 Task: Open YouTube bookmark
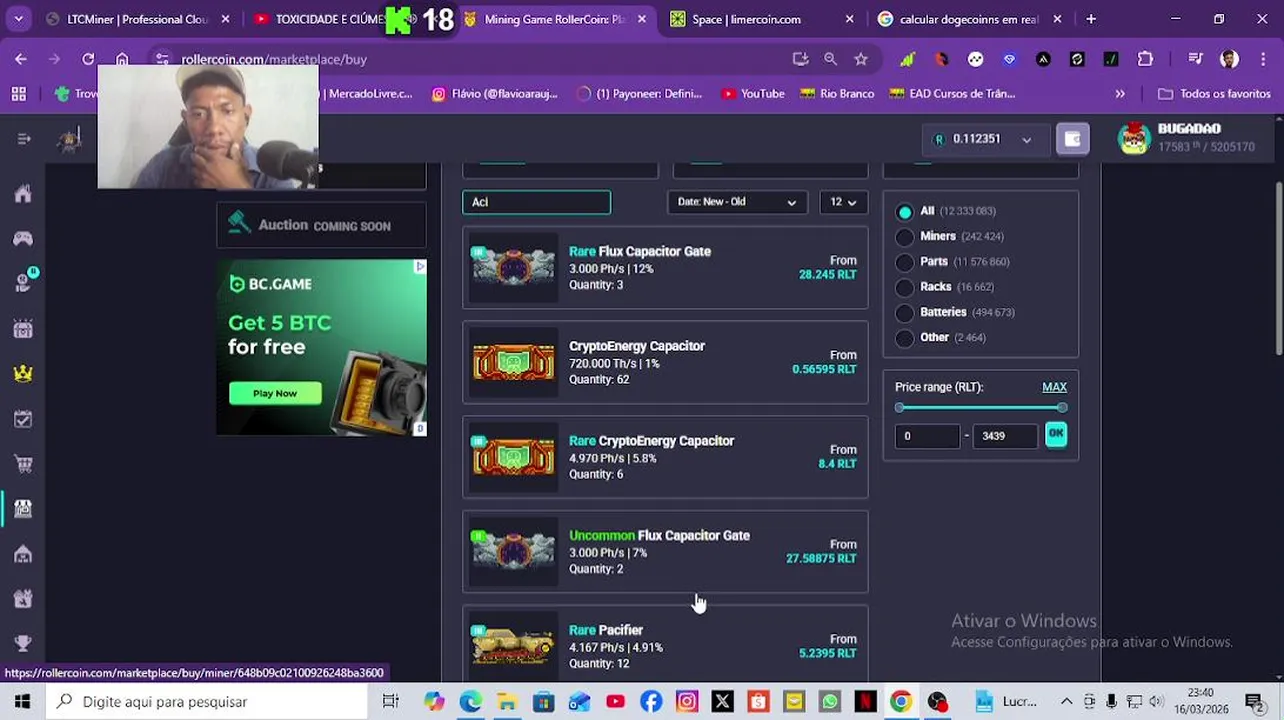click(753, 93)
